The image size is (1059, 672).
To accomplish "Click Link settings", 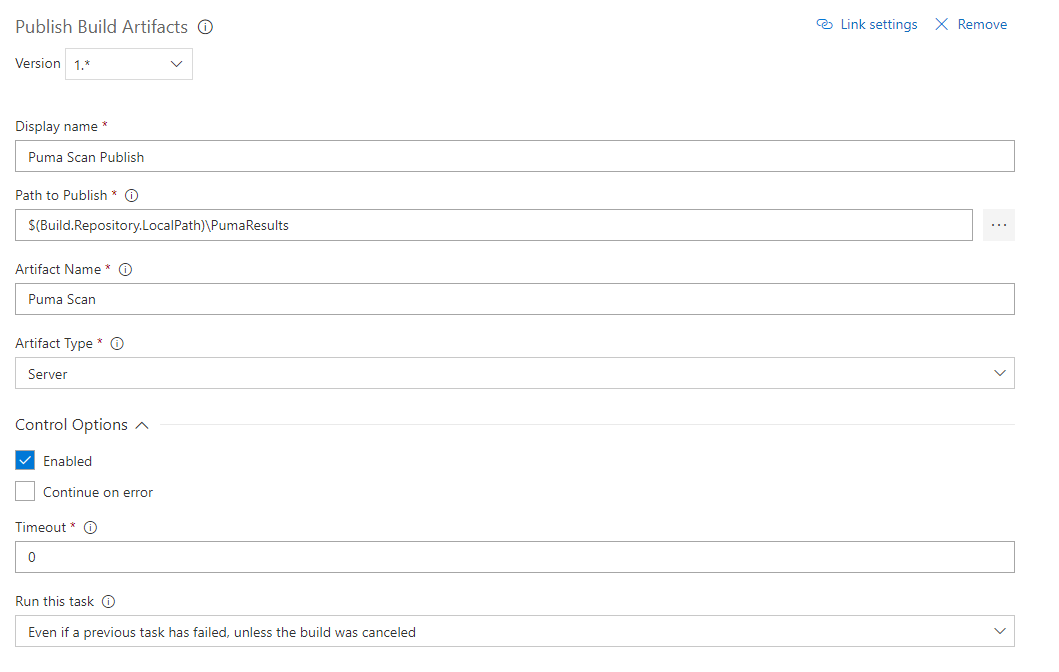I will 875,23.
